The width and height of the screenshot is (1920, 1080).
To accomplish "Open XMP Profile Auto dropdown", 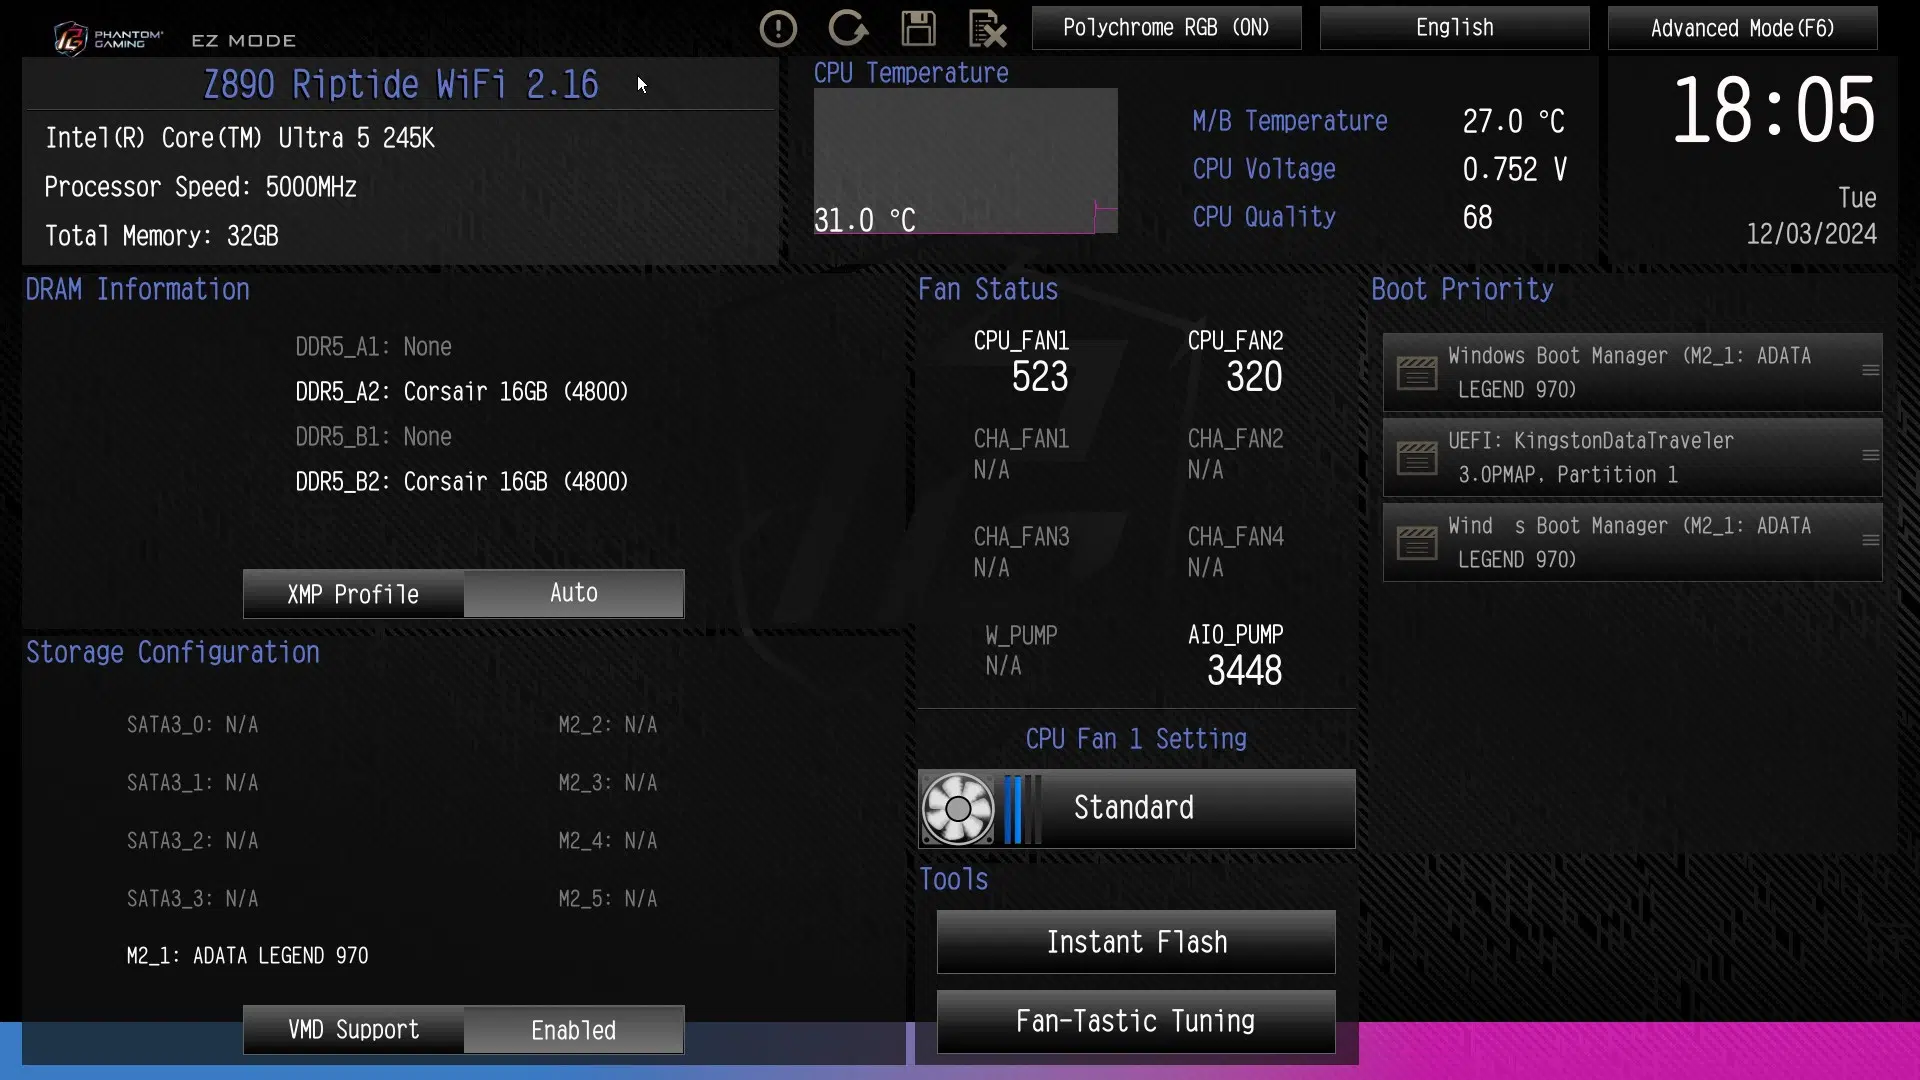I will (x=574, y=594).
